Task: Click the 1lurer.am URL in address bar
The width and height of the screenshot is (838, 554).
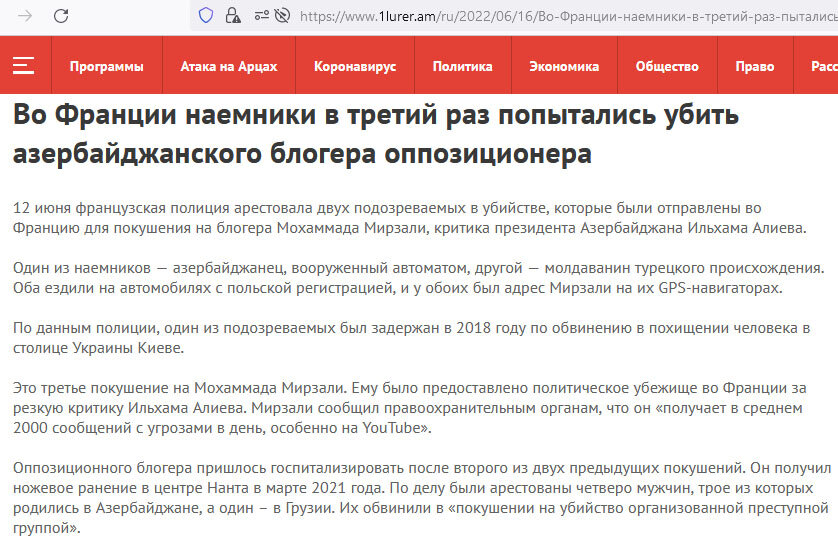Action: click(x=568, y=17)
